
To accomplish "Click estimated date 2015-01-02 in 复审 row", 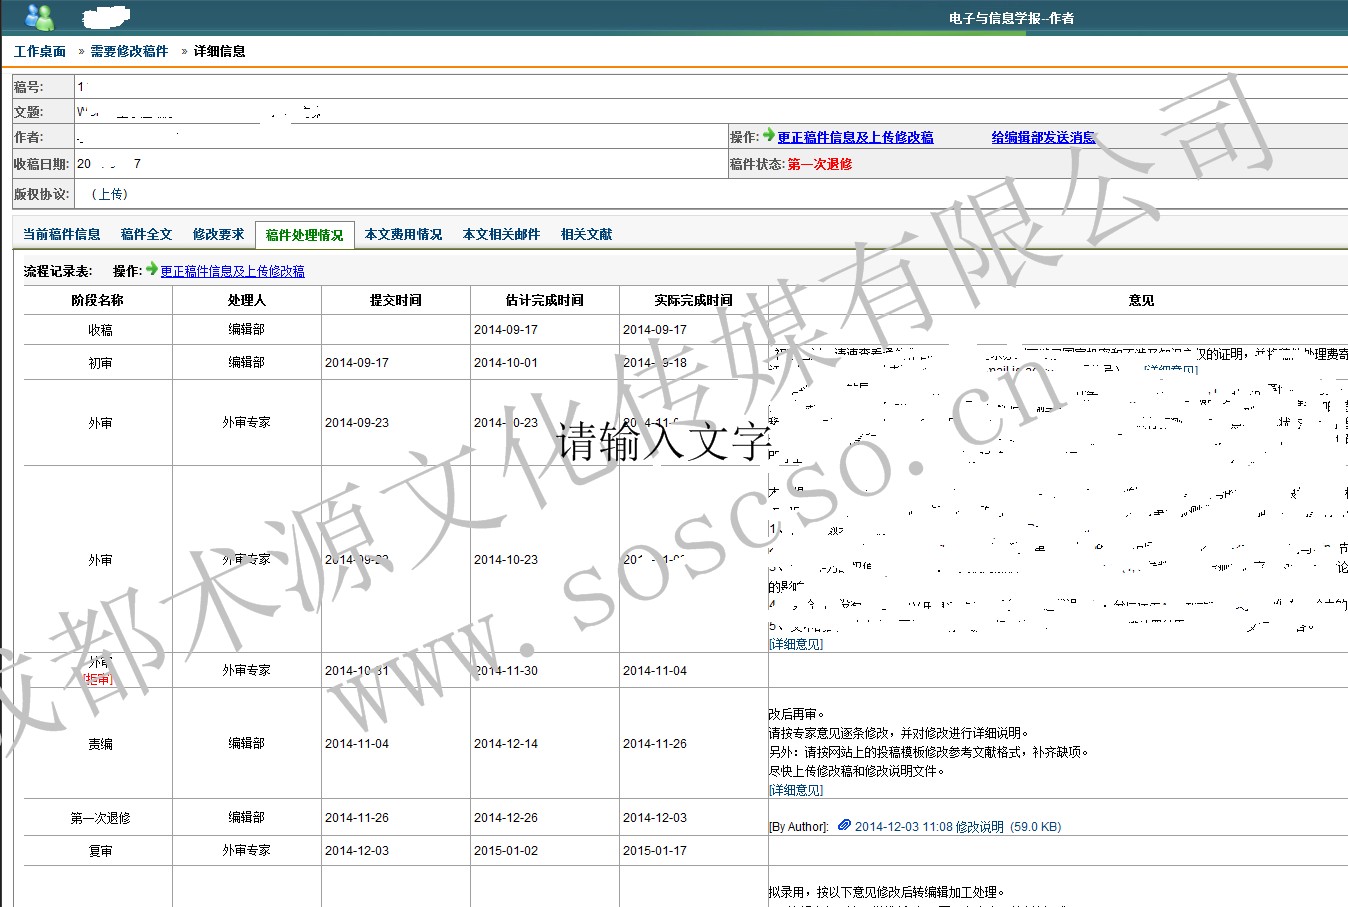I will tap(506, 851).
